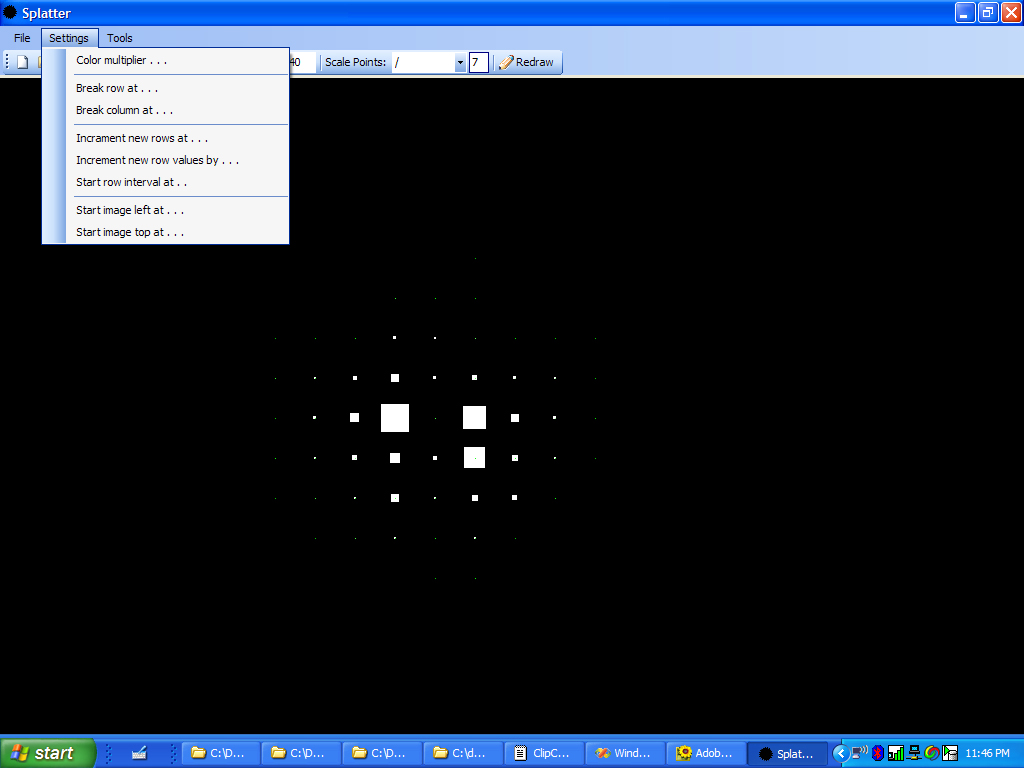The height and width of the screenshot is (768, 1024).
Task: Open the Scale Points operator dropdown
Action: coord(460,63)
